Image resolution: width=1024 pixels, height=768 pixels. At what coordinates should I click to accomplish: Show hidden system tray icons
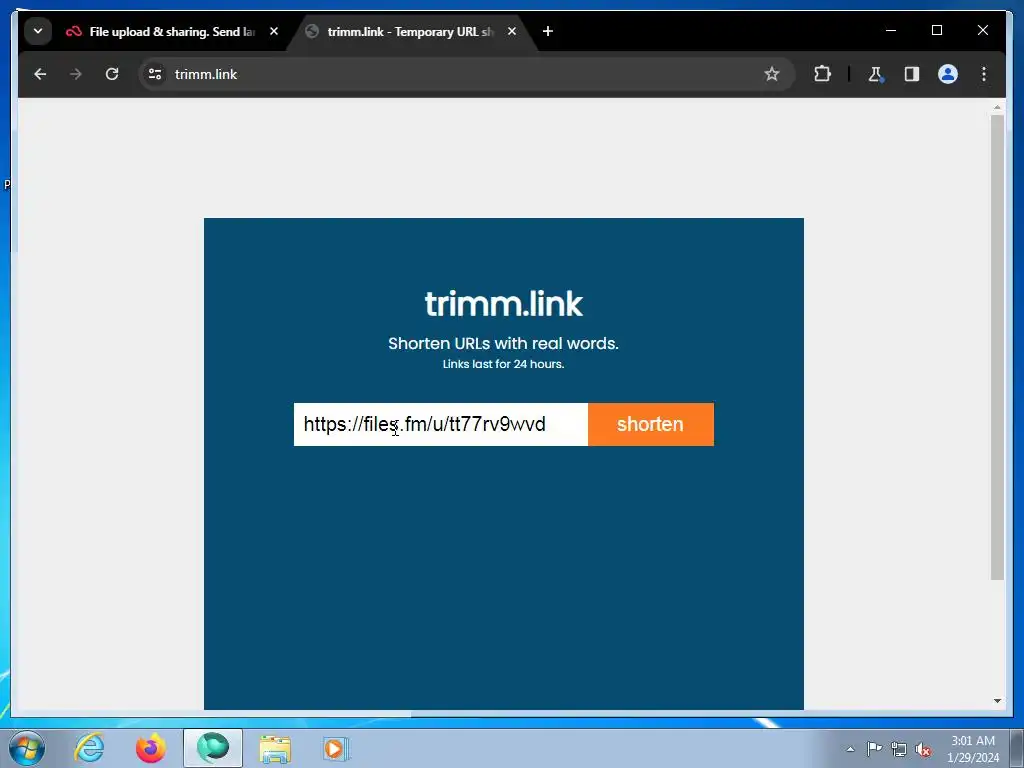click(850, 749)
